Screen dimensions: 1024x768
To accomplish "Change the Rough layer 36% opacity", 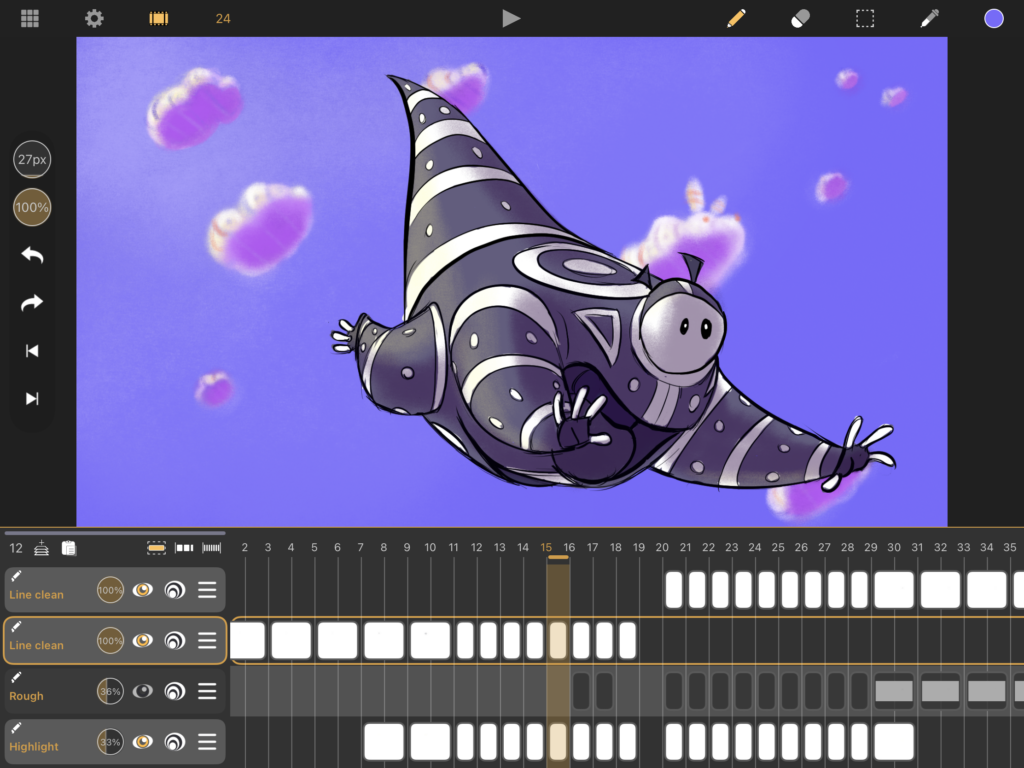I will click(x=110, y=691).
